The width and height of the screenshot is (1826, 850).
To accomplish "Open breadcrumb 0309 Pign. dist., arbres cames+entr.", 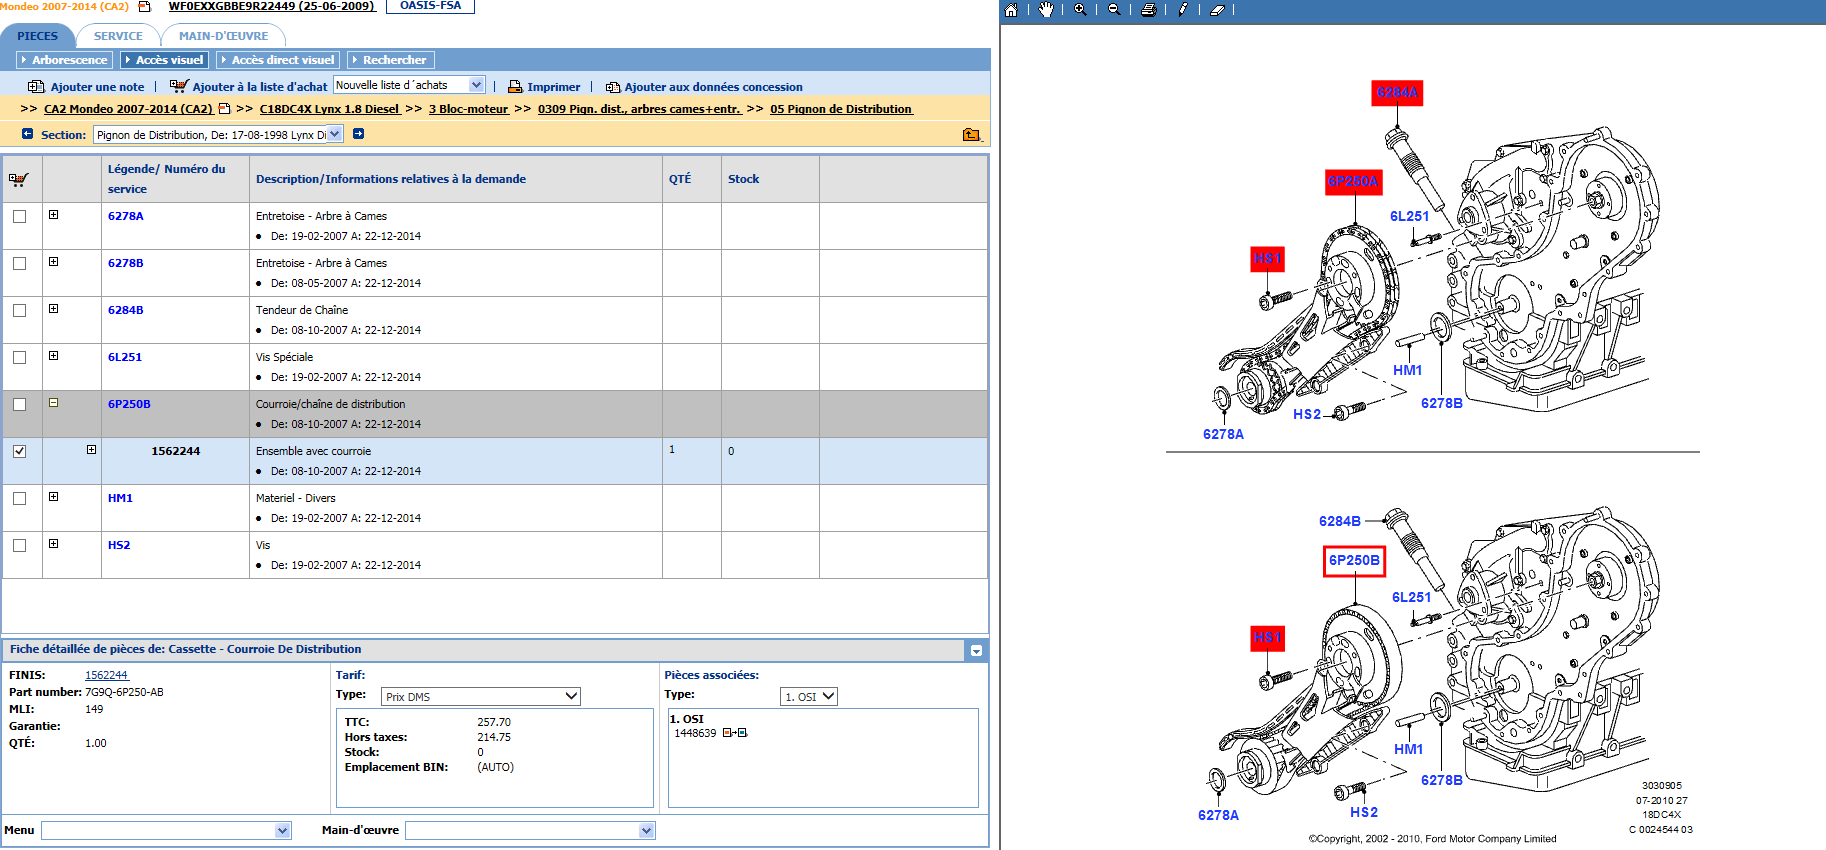I will (x=639, y=109).
